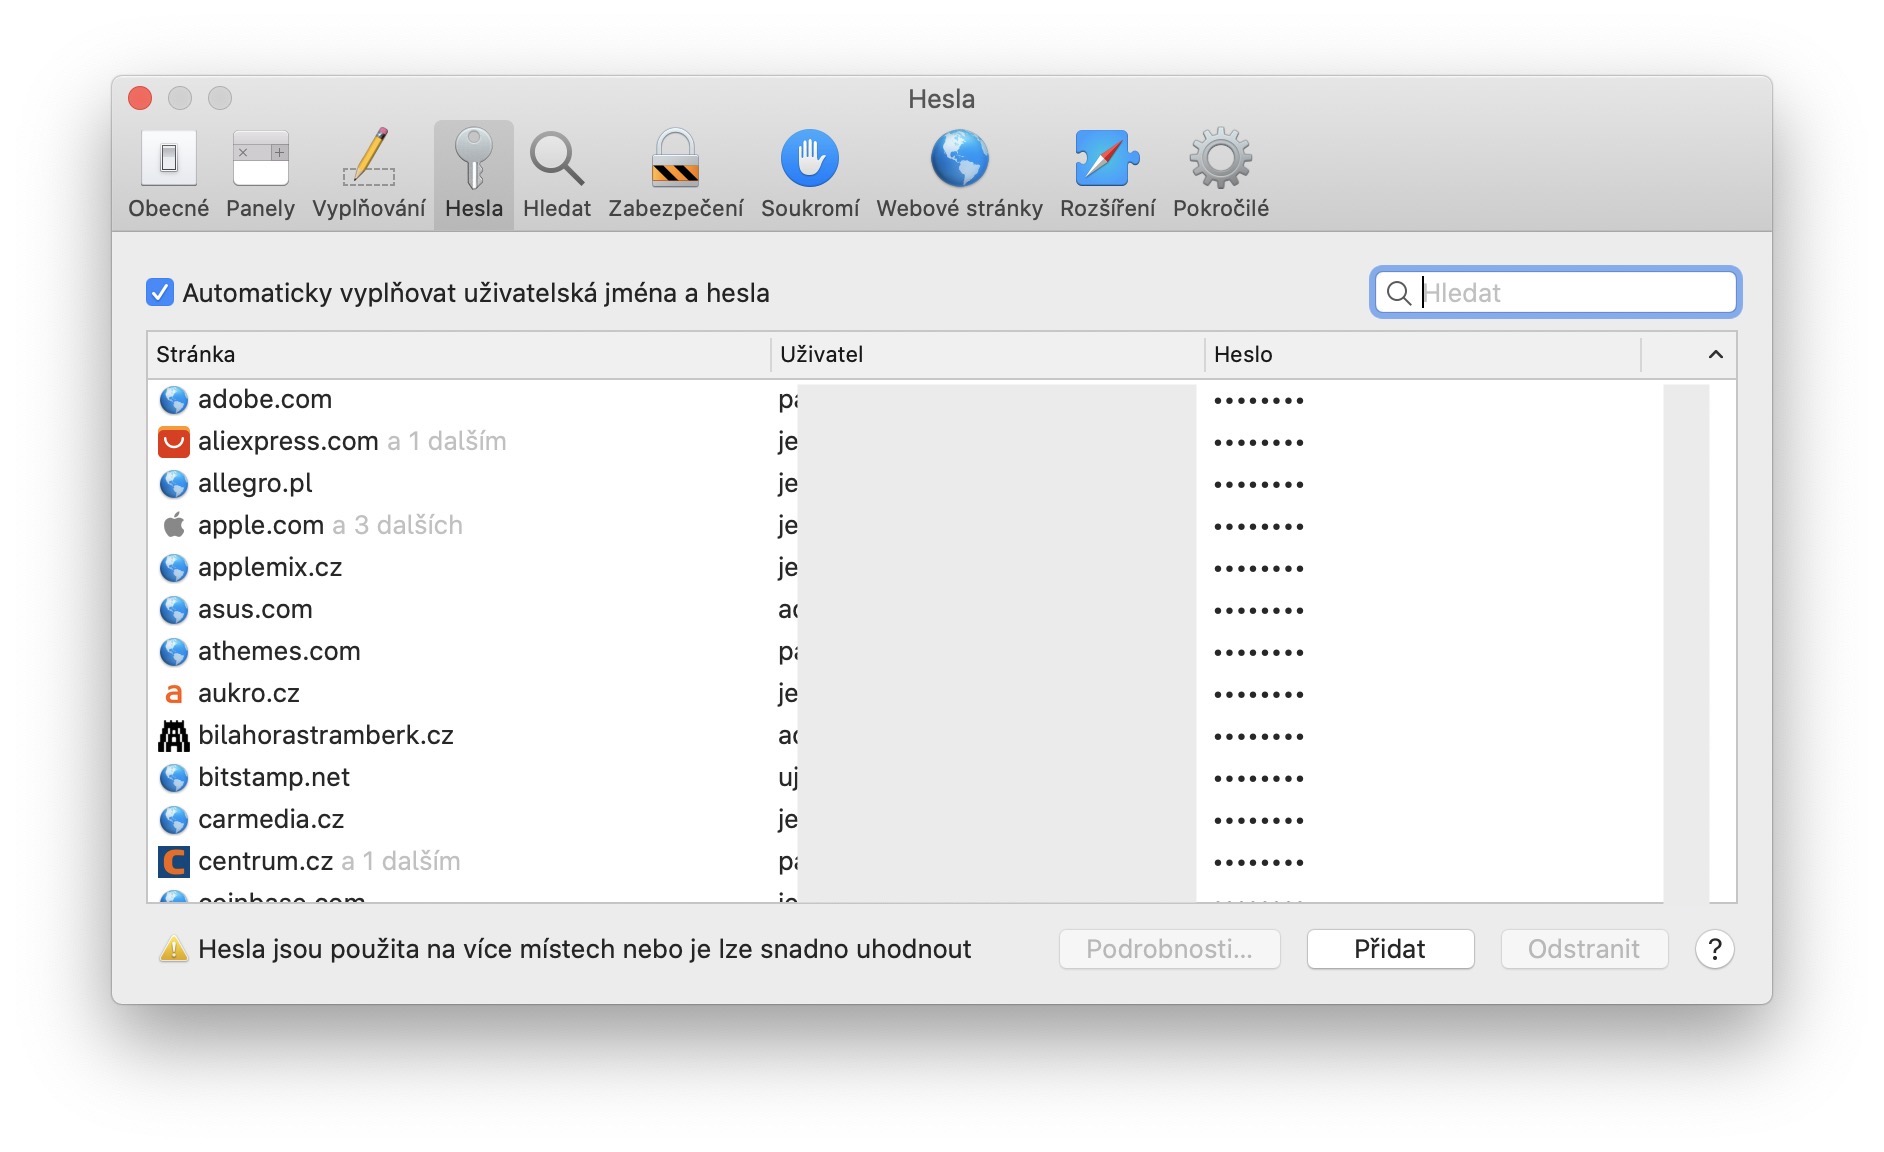
Task: Click the hidden password dots for adobe.com
Action: [x=1259, y=401]
